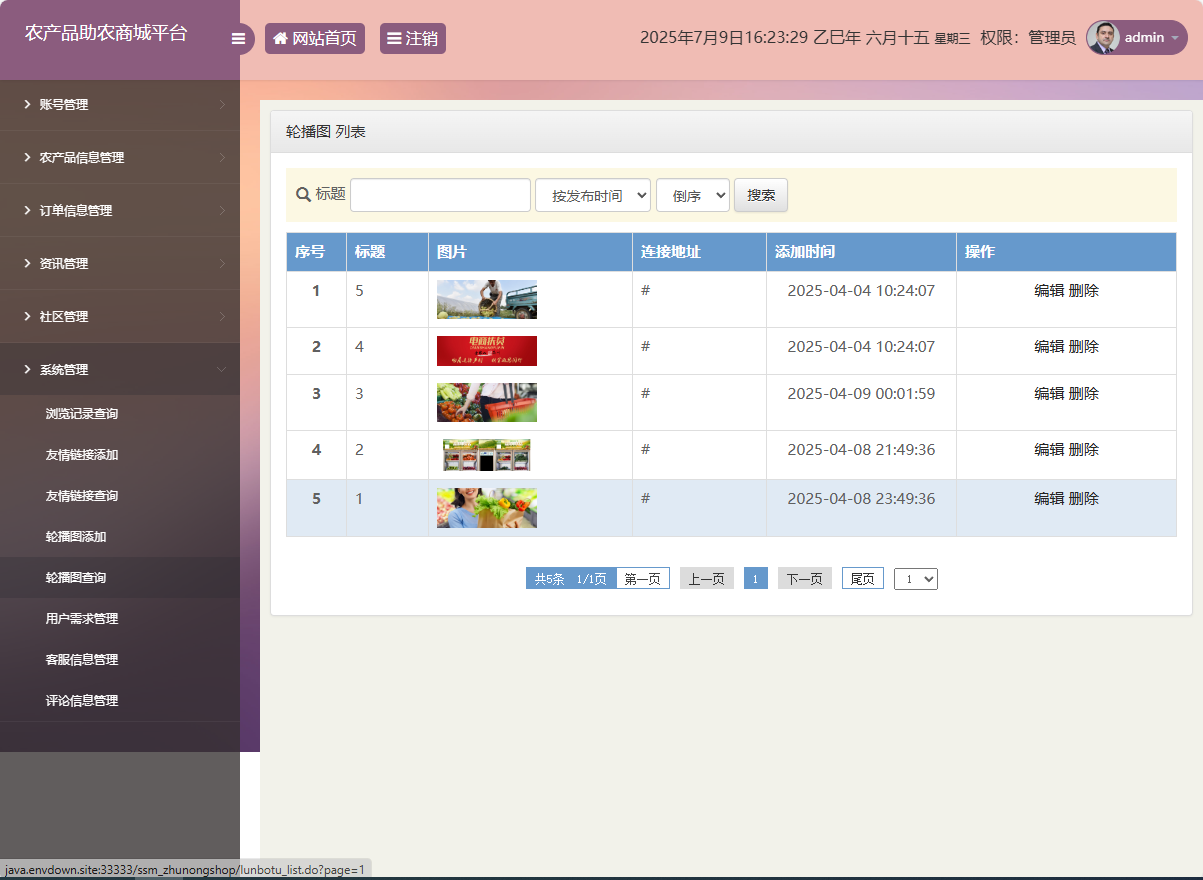Image resolution: width=1203 pixels, height=880 pixels.
Task: Click the hamburger menu icon beside platform title
Action: (x=239, y=38)
